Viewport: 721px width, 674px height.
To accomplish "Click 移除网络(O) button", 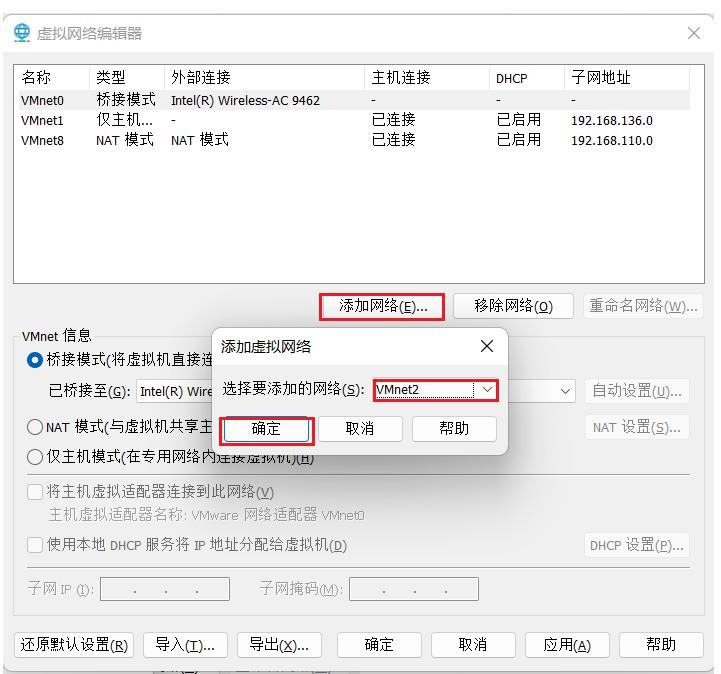I will point(513,306).
